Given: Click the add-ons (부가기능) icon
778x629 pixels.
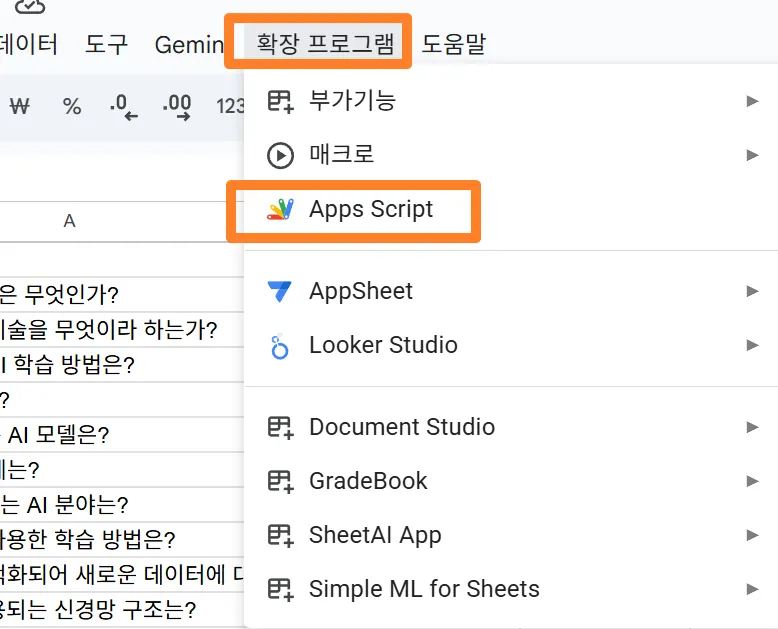Looking at the screenshot, I should coord(280,101).
